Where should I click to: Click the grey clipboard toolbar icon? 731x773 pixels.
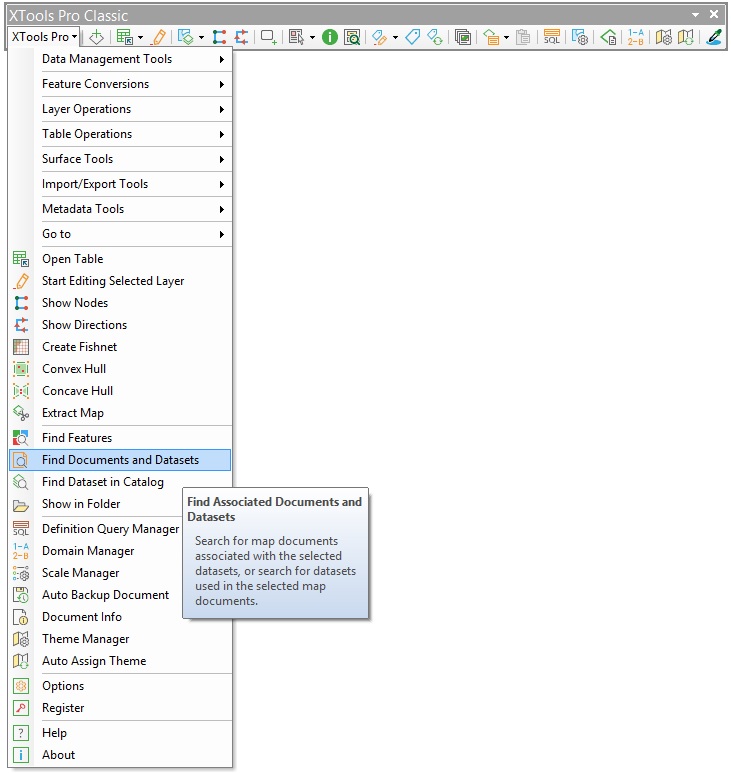[523, 37]
